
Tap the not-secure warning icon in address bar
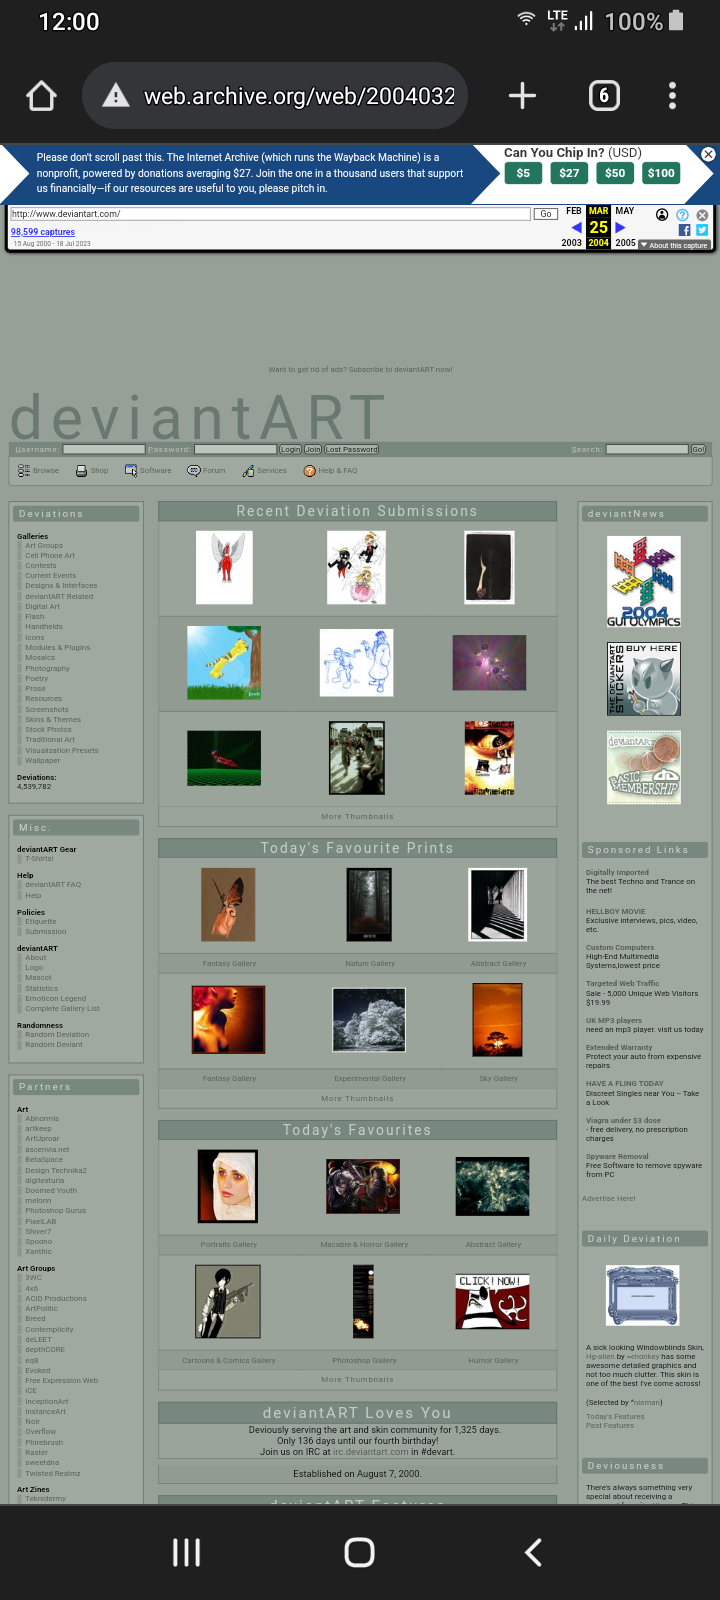(116, 96)
